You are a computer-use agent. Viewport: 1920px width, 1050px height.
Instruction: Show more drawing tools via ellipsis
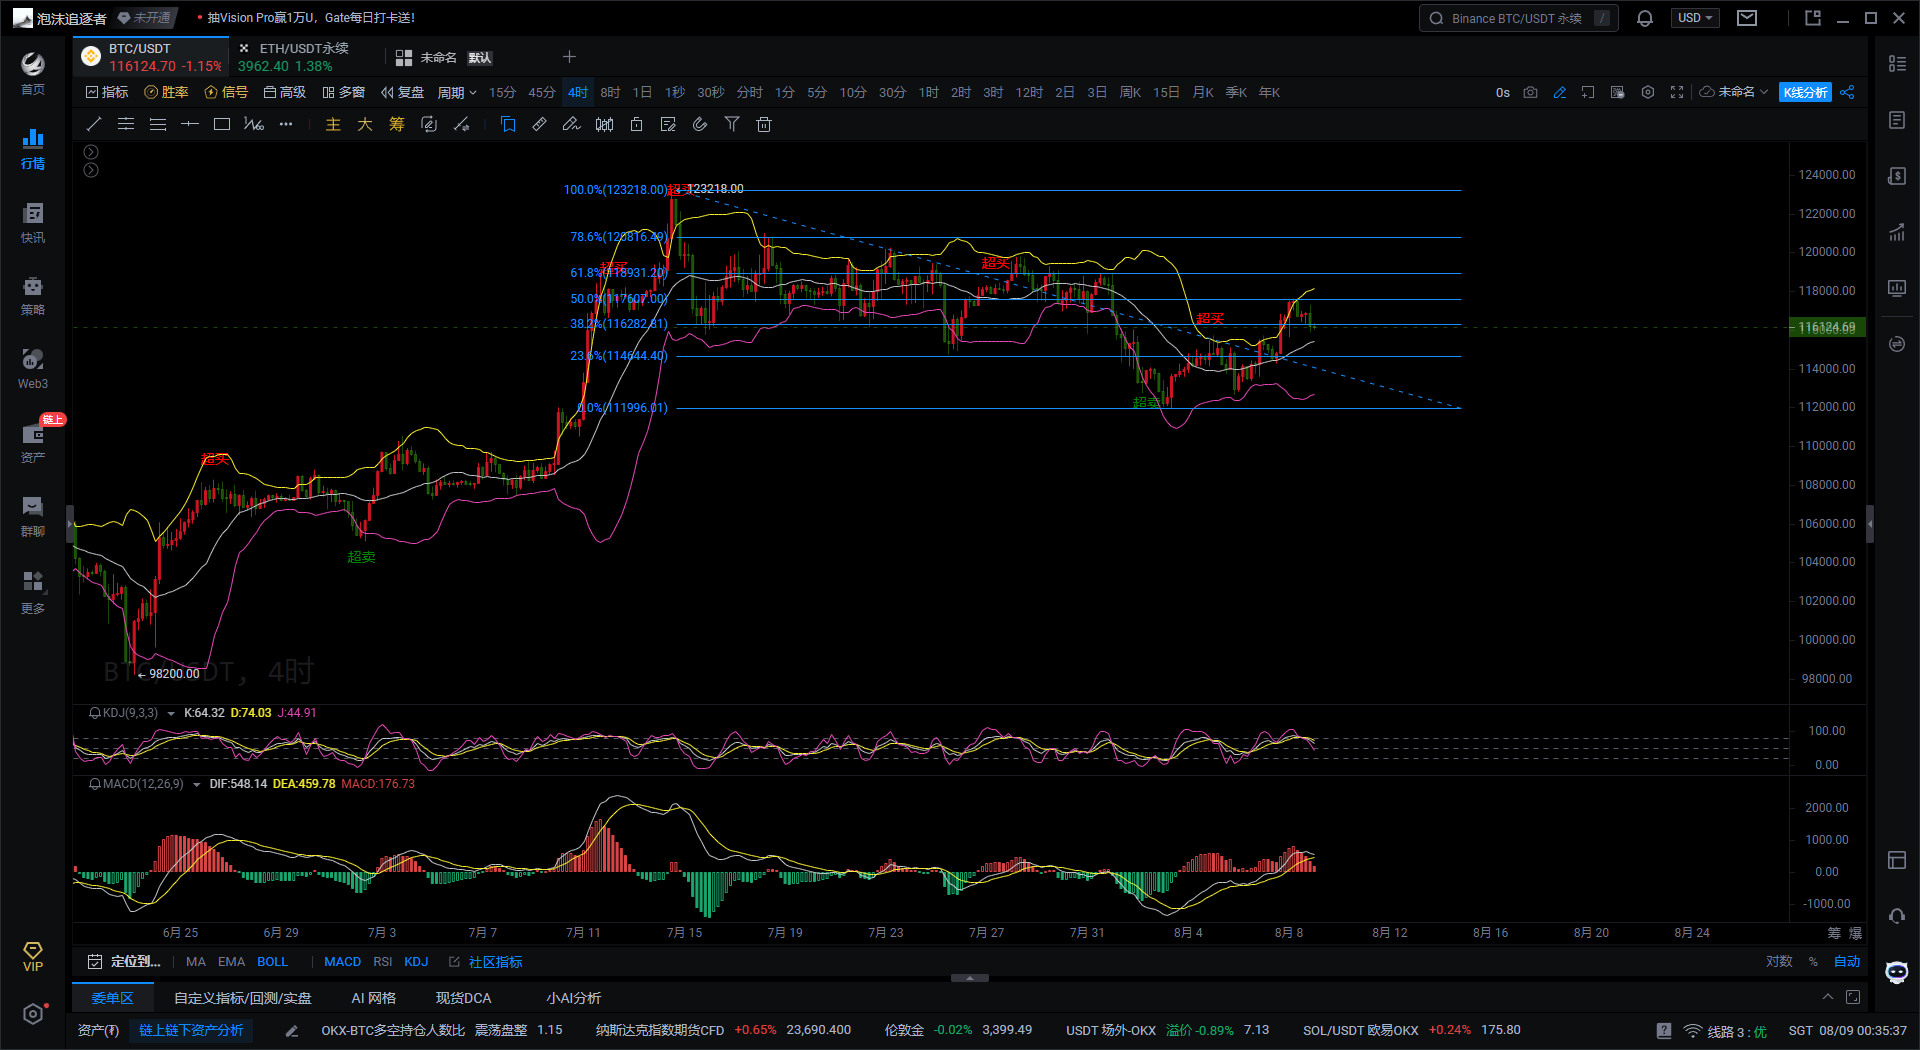[286, 124]
